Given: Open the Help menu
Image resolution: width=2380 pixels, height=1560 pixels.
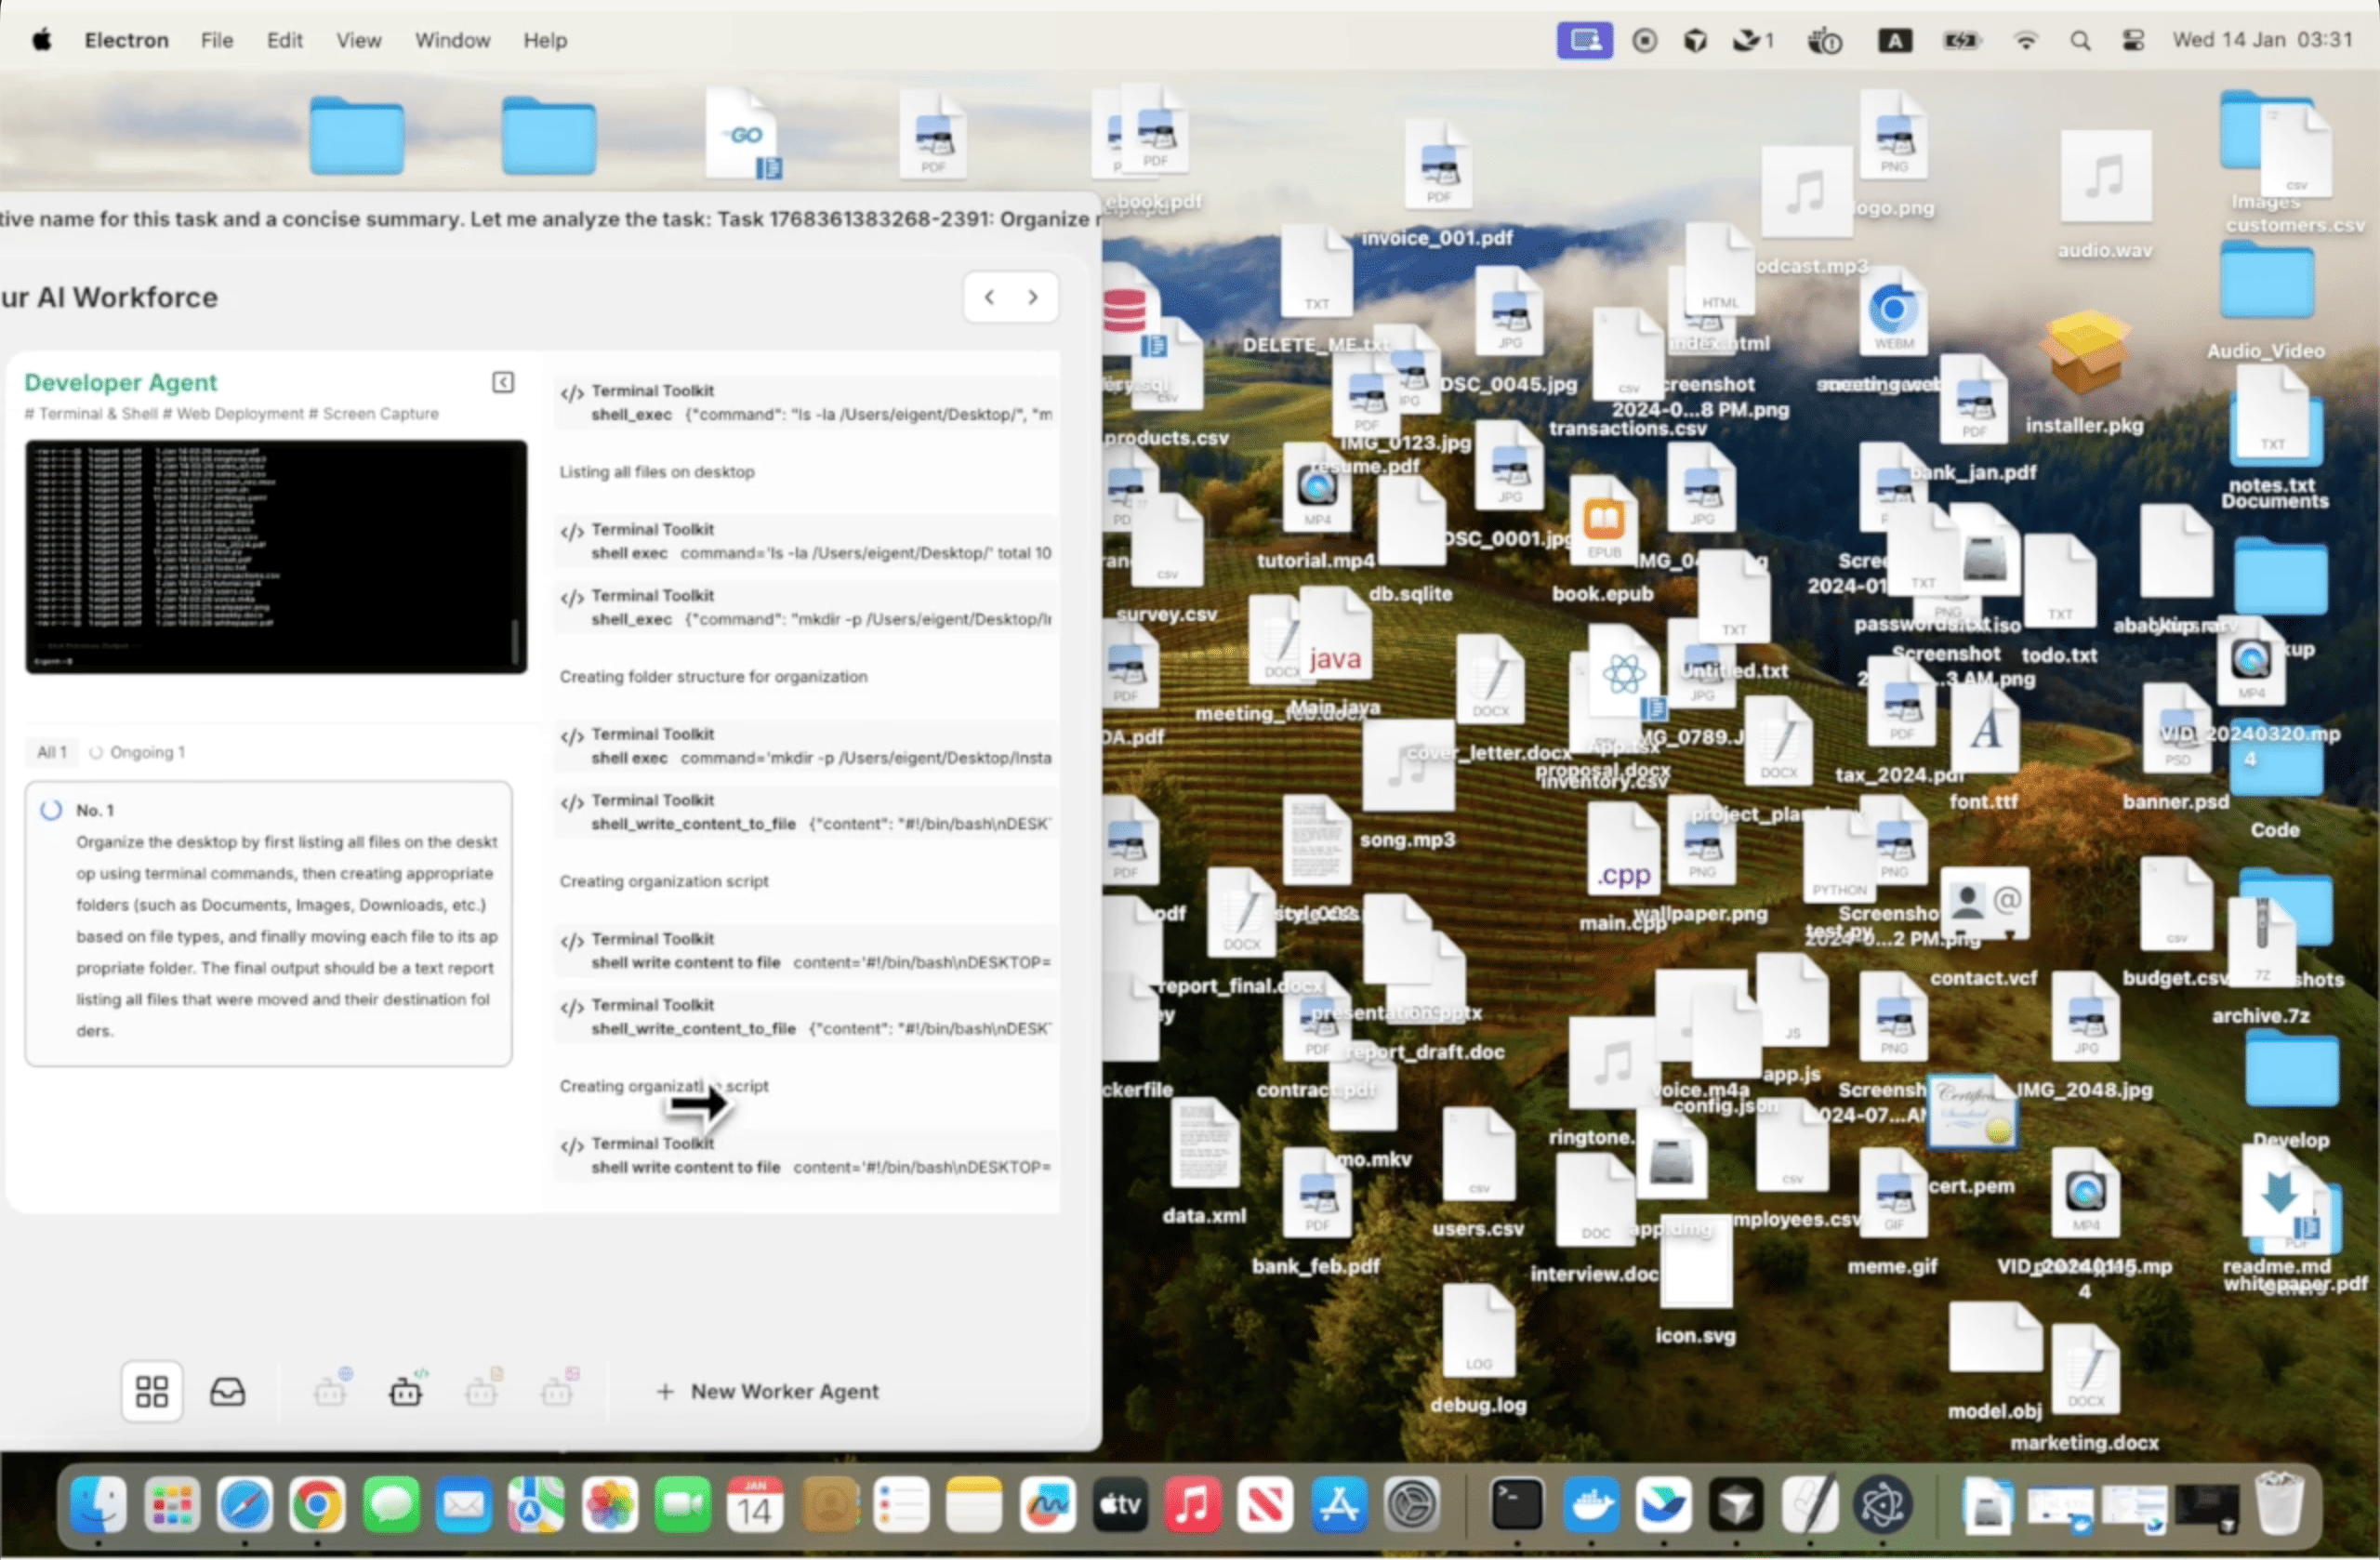Looking at the screenshot, I should (545, 40).
